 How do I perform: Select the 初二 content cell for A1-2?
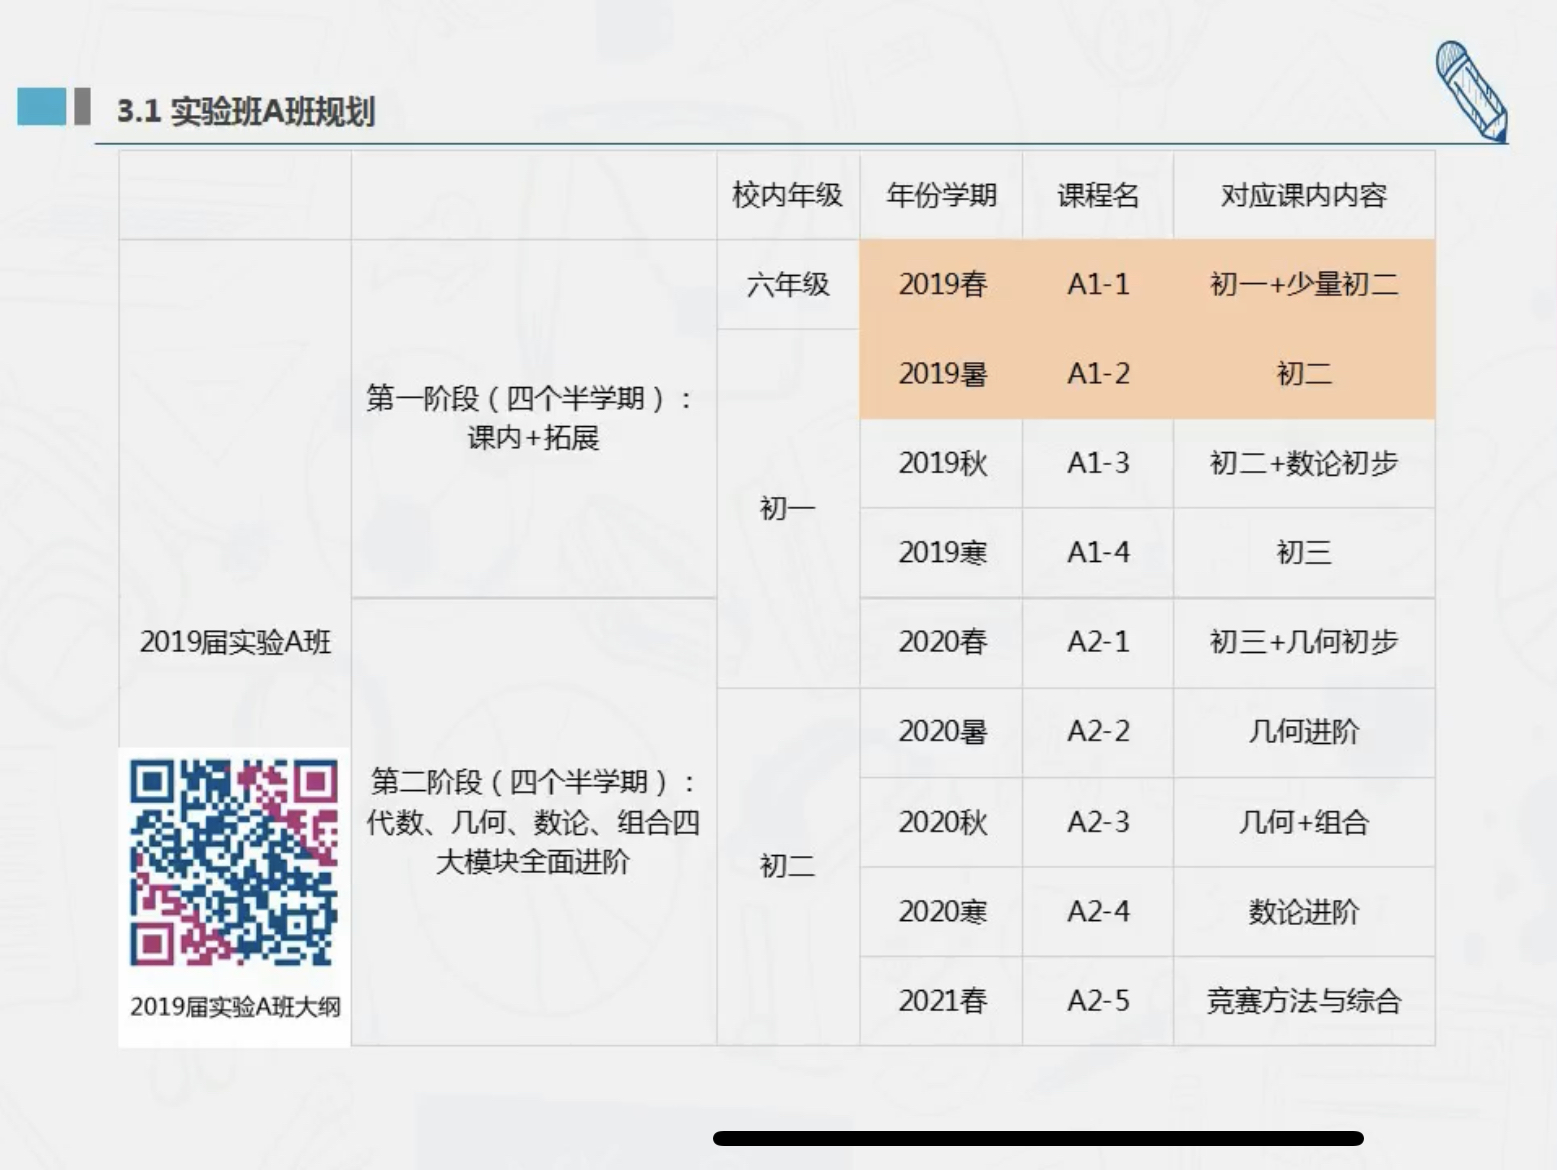[1304, 374]
